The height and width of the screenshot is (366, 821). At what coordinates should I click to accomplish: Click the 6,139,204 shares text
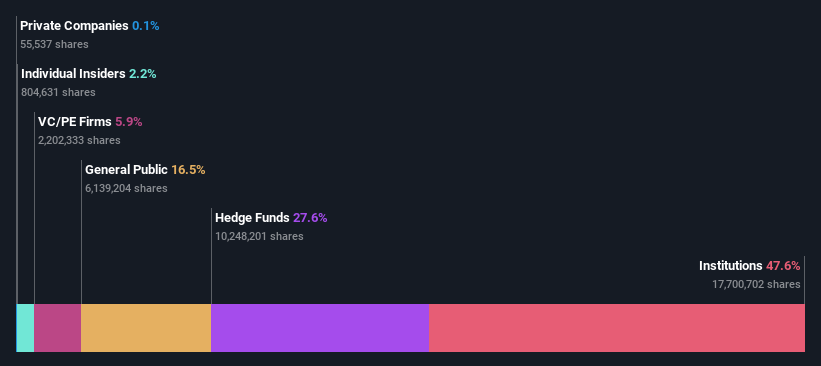(x=127, y=188)
